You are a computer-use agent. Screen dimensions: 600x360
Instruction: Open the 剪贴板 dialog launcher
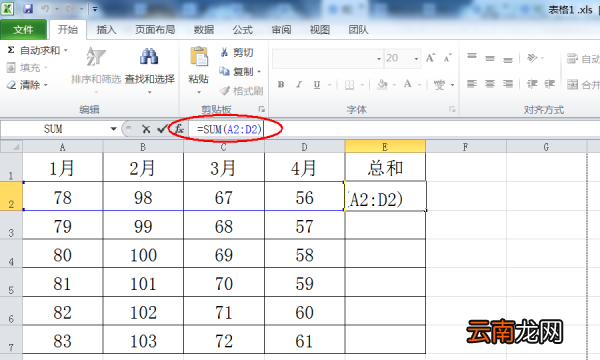[262, 109]
